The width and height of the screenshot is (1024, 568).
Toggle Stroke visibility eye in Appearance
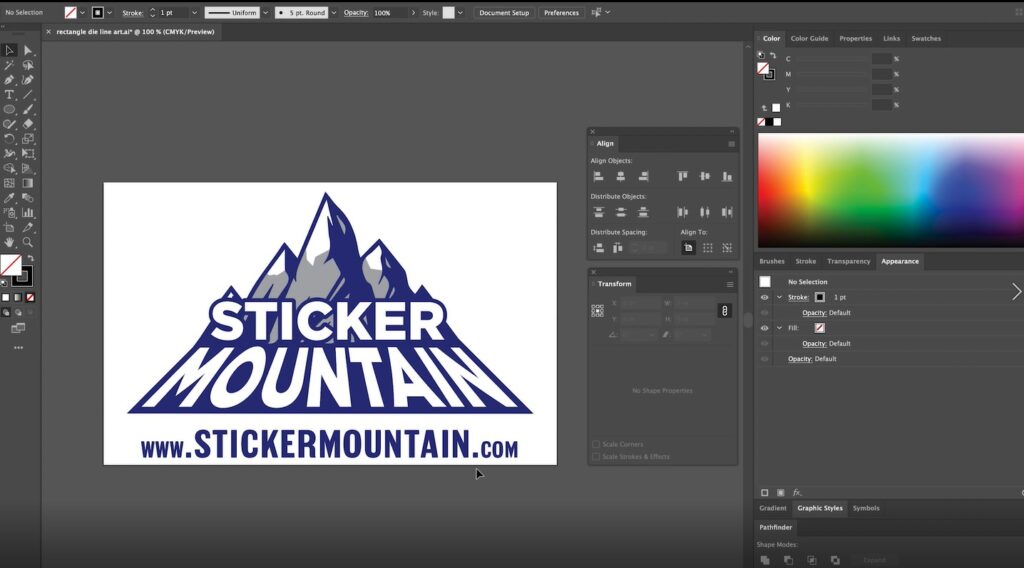[764, 297]
